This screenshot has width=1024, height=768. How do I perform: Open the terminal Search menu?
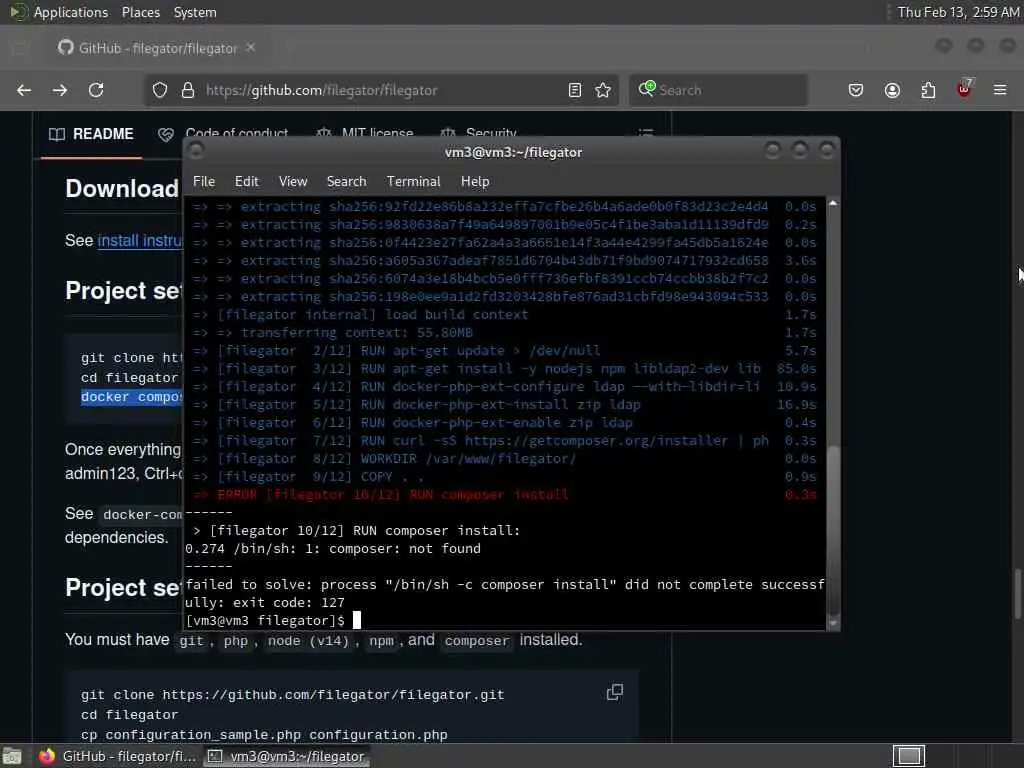point(347,182)
